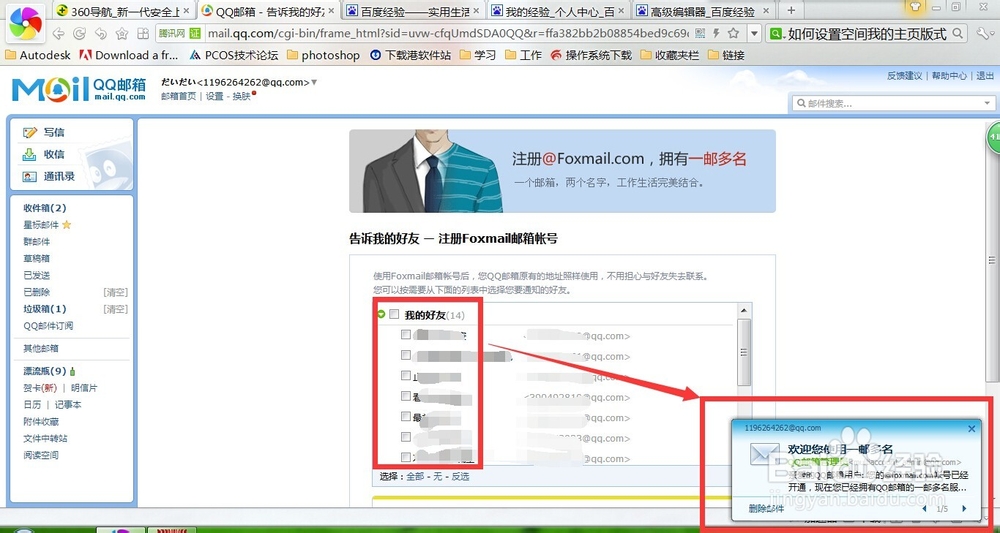Viewport: 1000px width, 533px height.
Task: Open the grid apps icon in toolbar
Action: pyautogui.click(x=143, y=33)
